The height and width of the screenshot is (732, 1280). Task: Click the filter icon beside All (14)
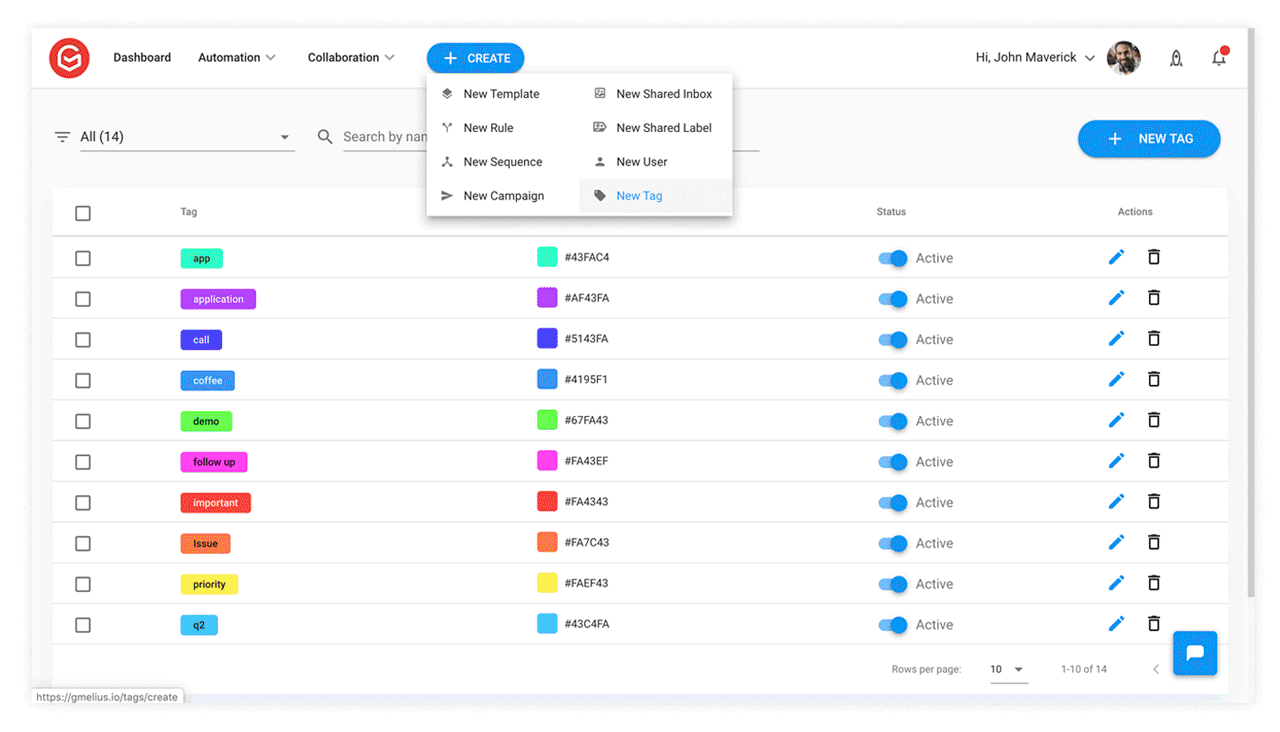(x=61, y=136)
